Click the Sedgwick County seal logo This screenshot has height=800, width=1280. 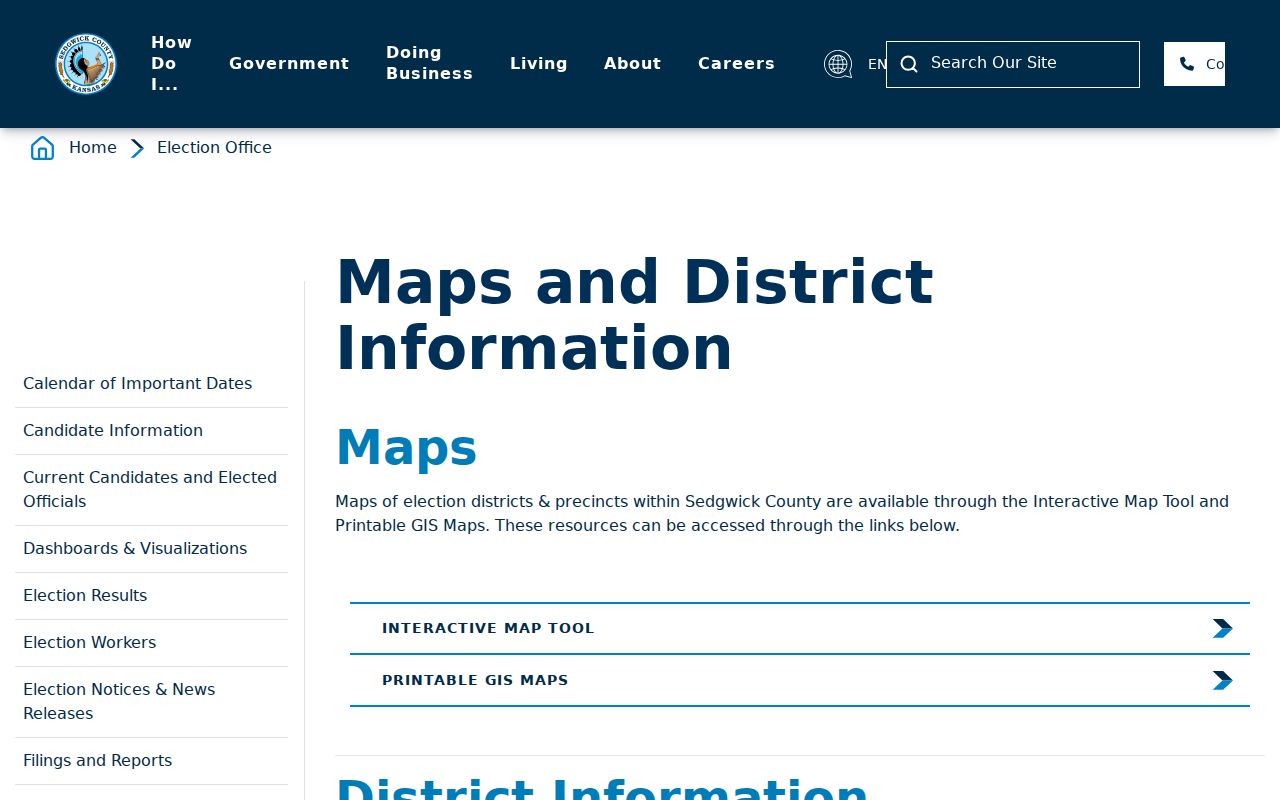[86, 64]
